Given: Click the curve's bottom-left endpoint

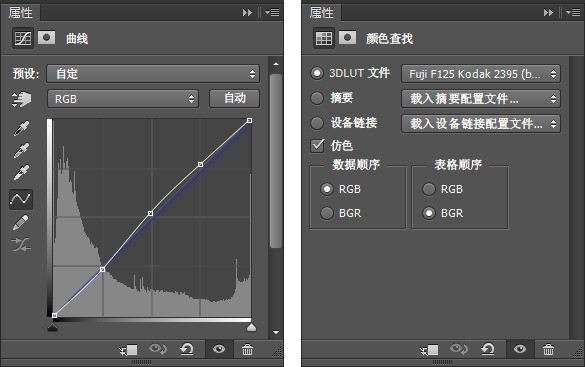Looking at the screenshot, I should point(54,316).
